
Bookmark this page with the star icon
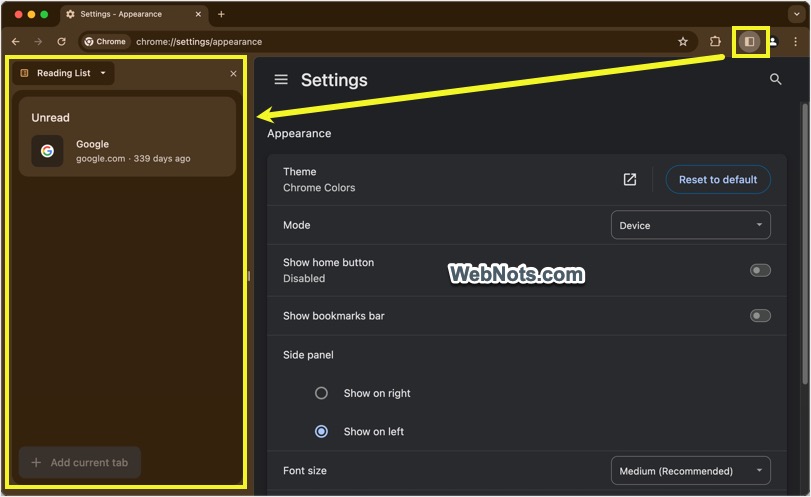(683, 42)
